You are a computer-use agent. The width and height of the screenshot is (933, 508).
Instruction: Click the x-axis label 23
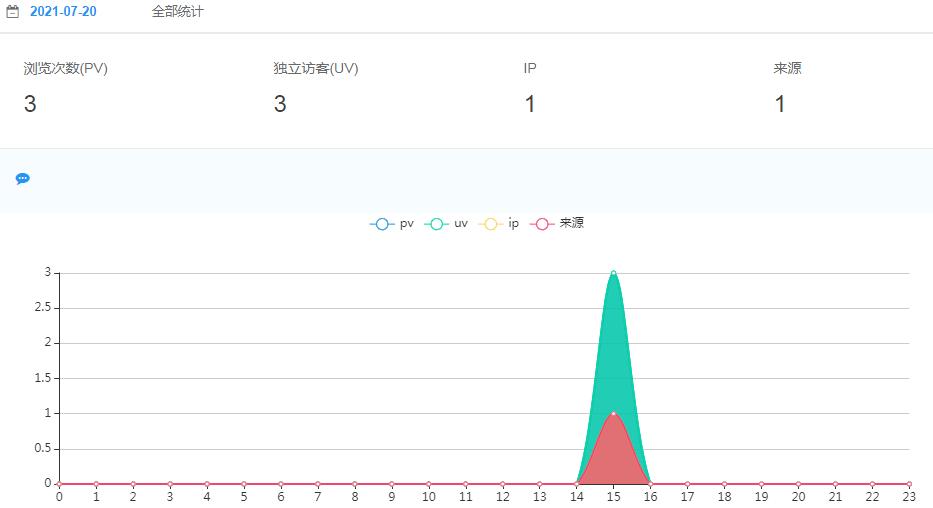909,497
